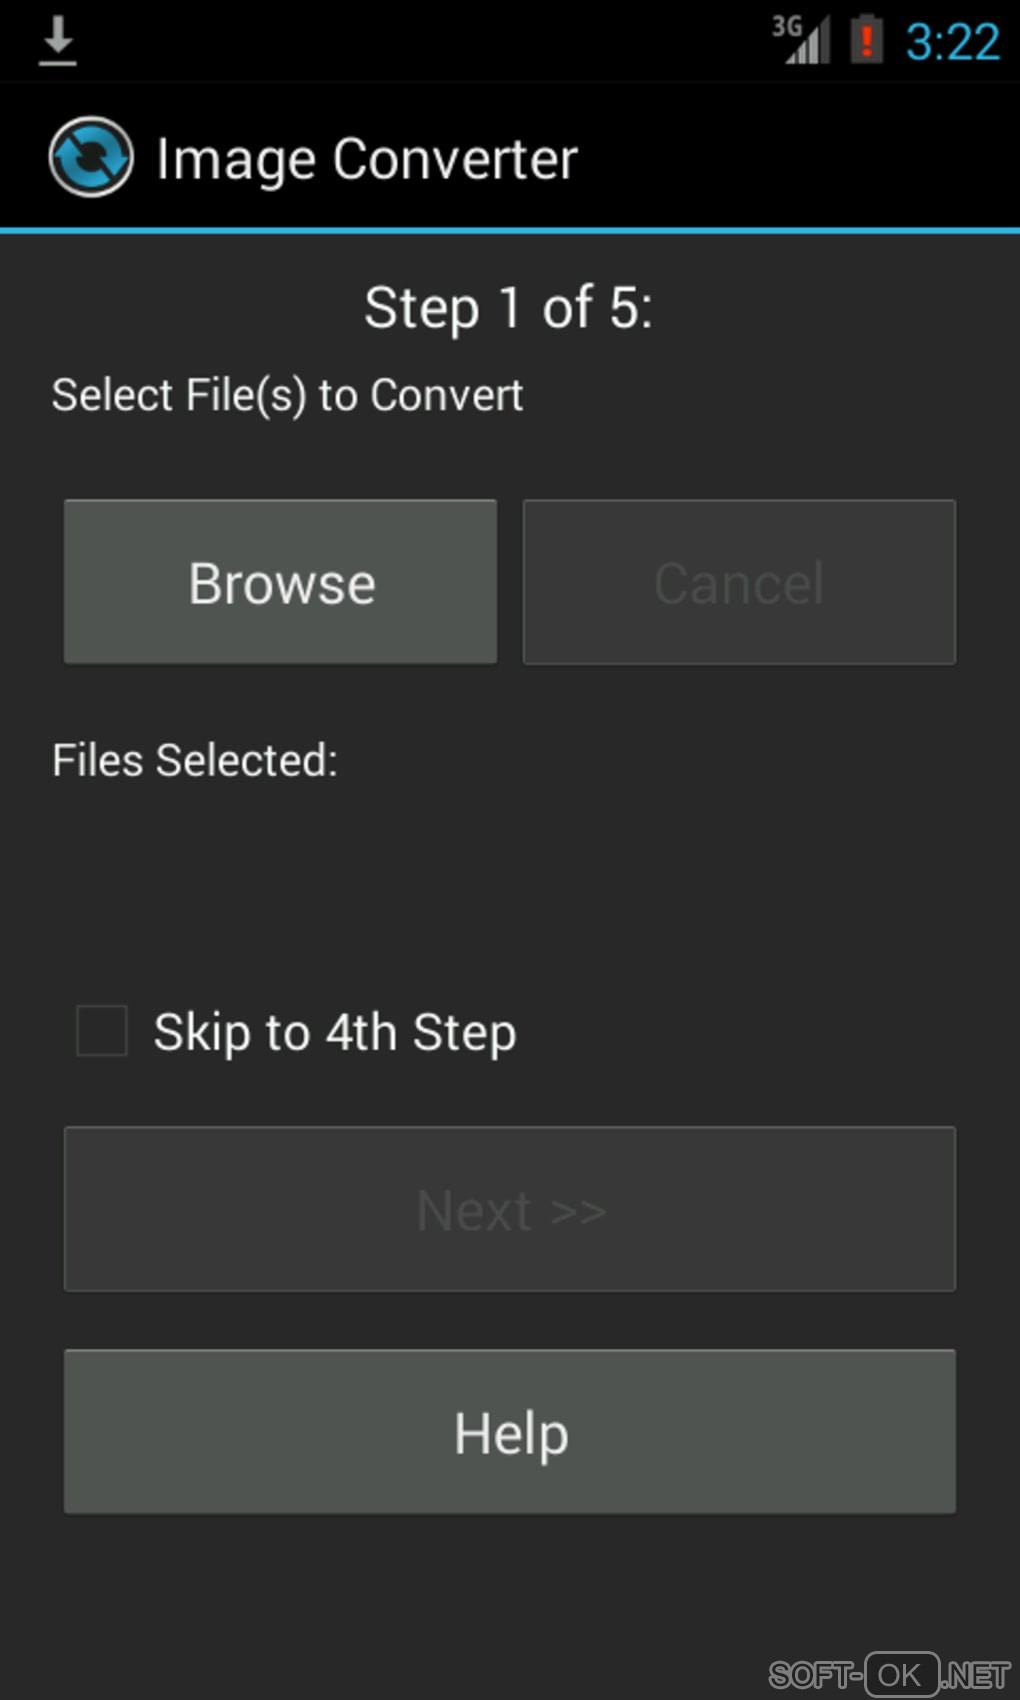Screen dimensions: 1020x1700
Task: Click the 'Select File(s) to Convert' label
Action: (287, 395)
